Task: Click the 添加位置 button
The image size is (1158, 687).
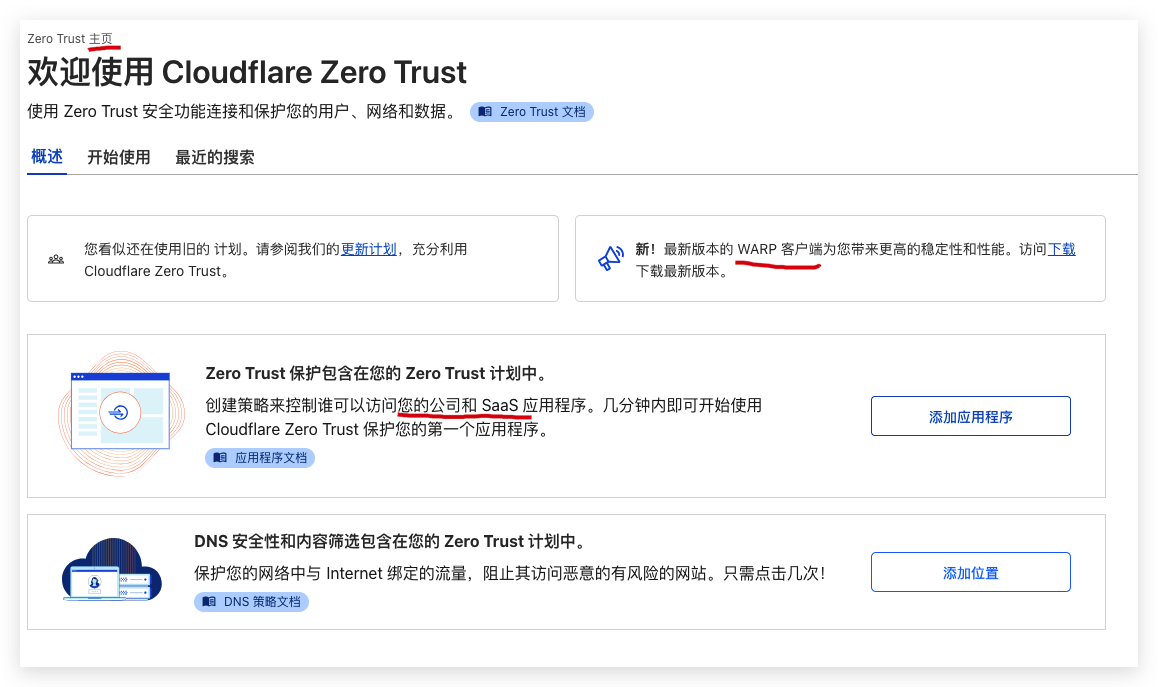Action: point(970,572)
